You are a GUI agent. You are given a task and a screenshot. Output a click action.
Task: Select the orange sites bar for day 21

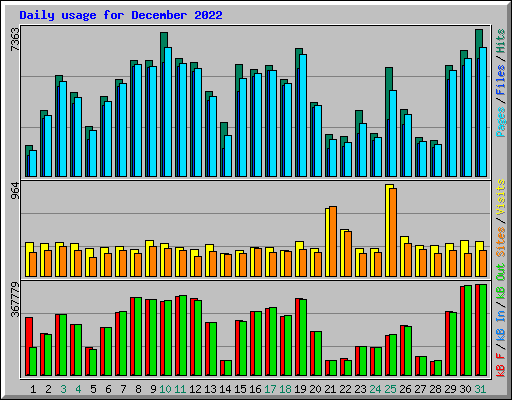(x=333, y=241)
